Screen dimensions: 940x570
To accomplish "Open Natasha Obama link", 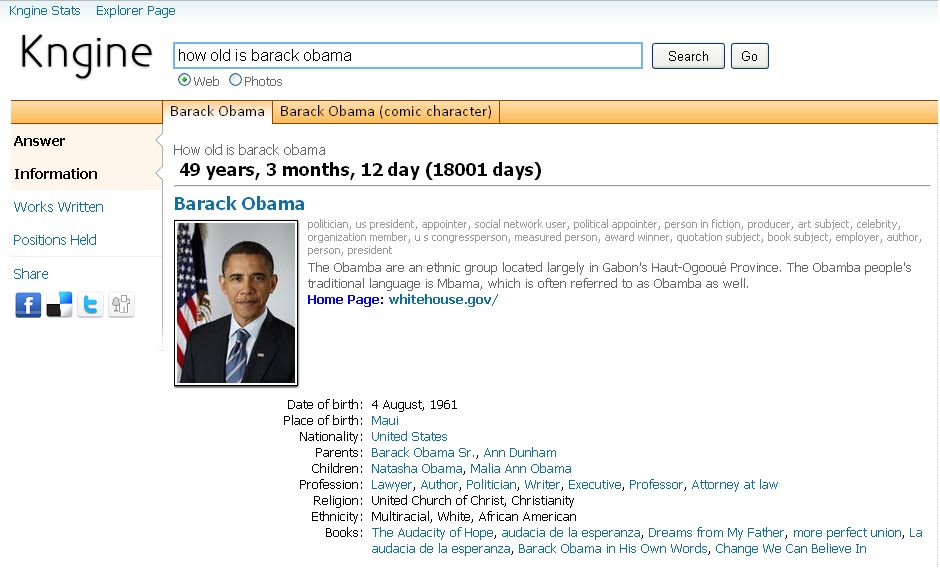I will 417,469.
